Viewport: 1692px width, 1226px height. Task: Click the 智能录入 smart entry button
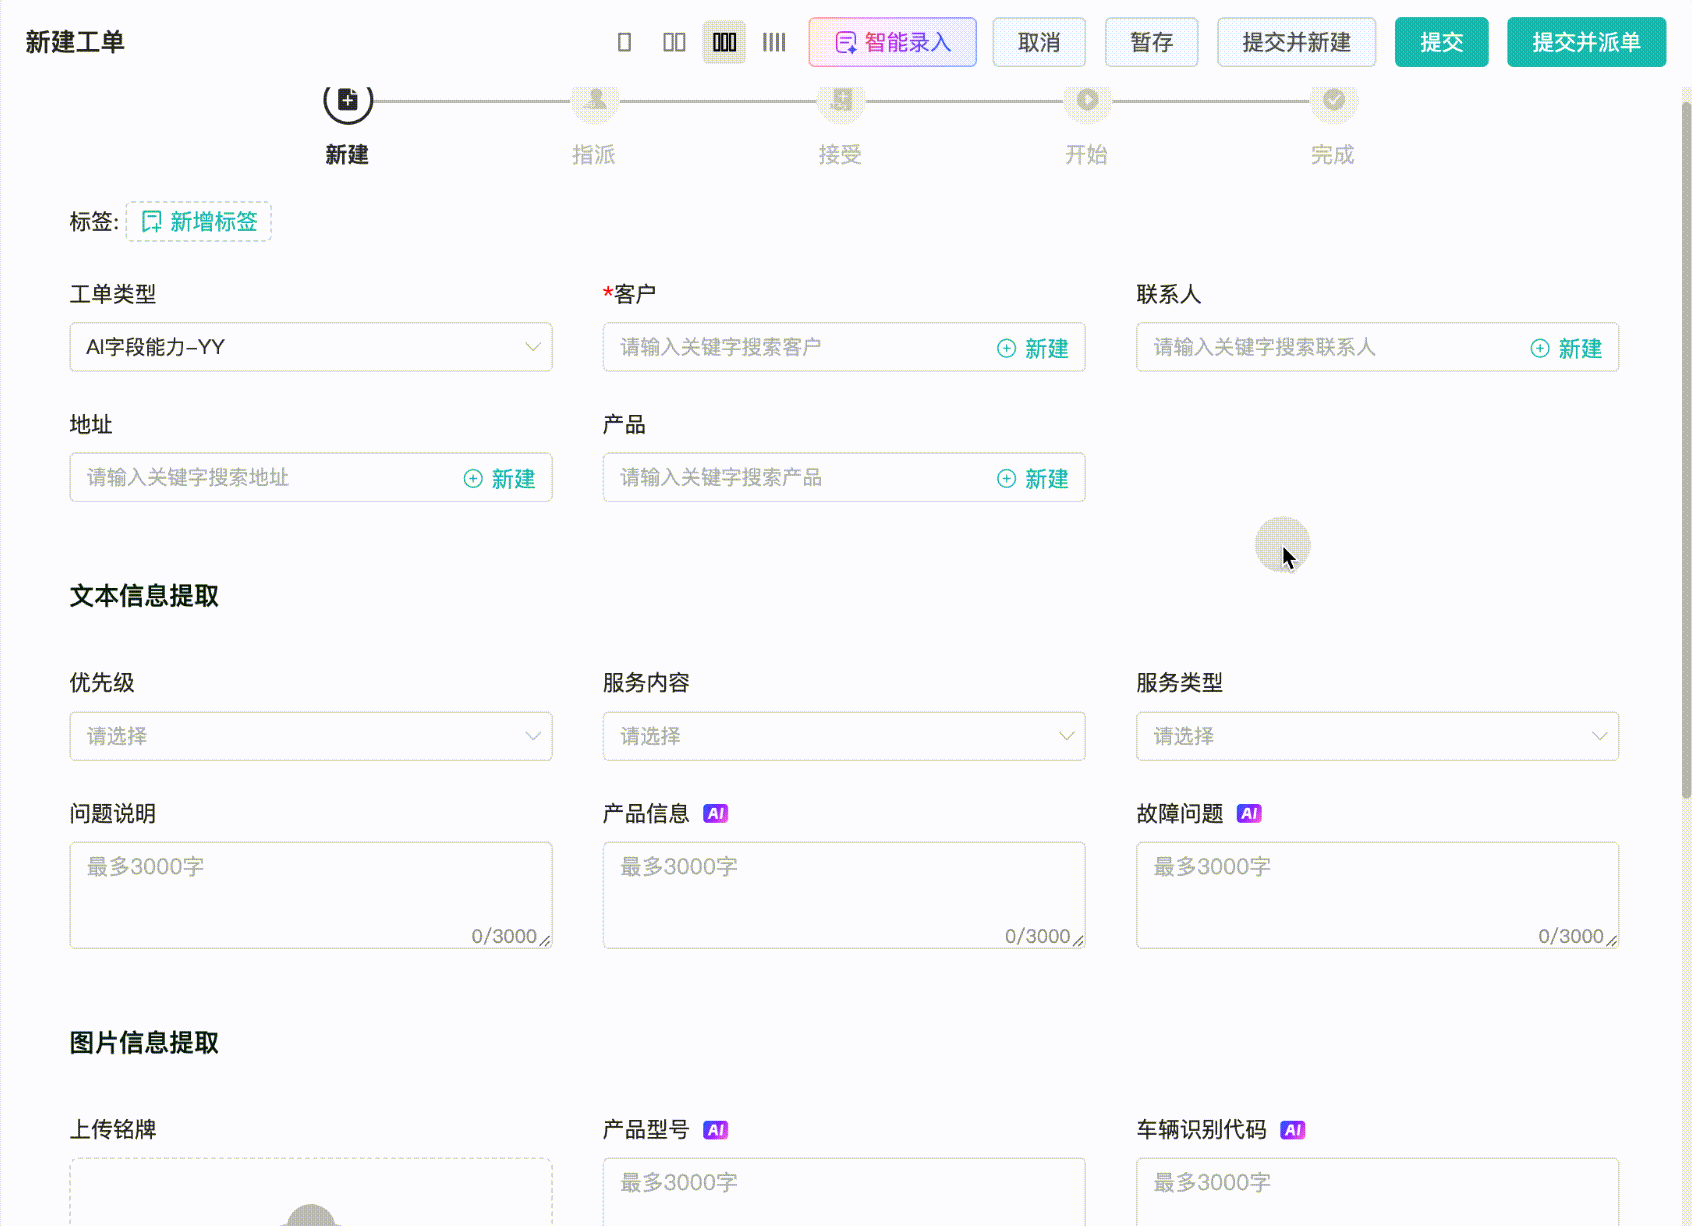[x=892, y=42]
